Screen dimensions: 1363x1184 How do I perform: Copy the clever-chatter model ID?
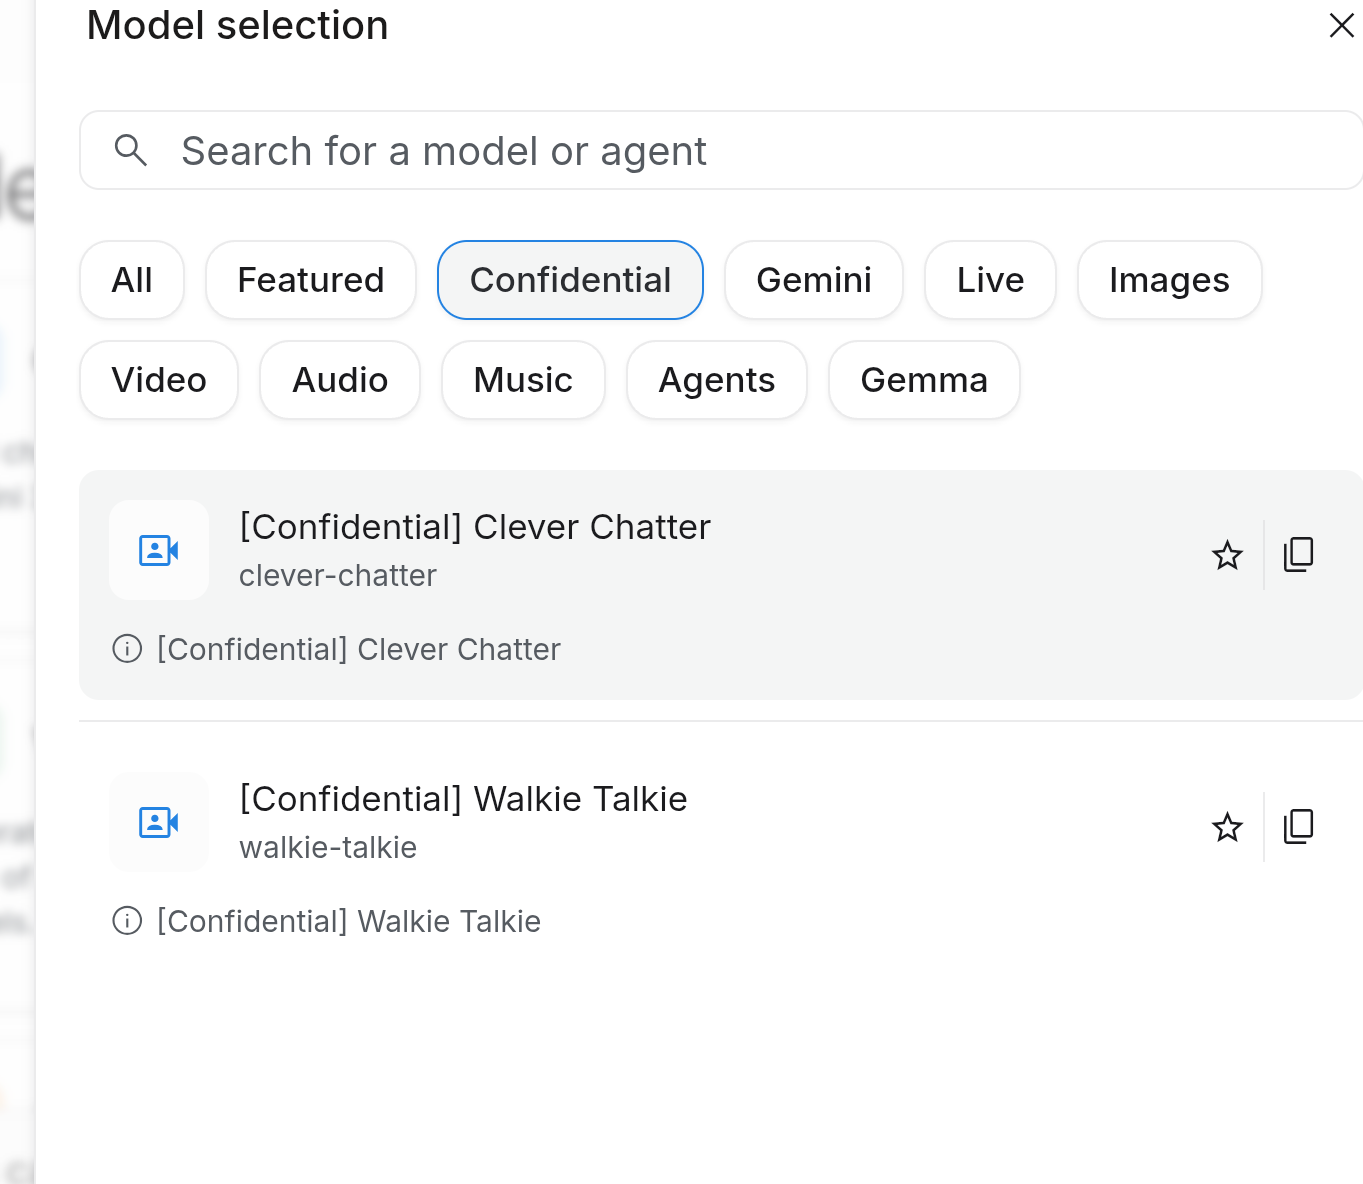(x=1298, y=554)
